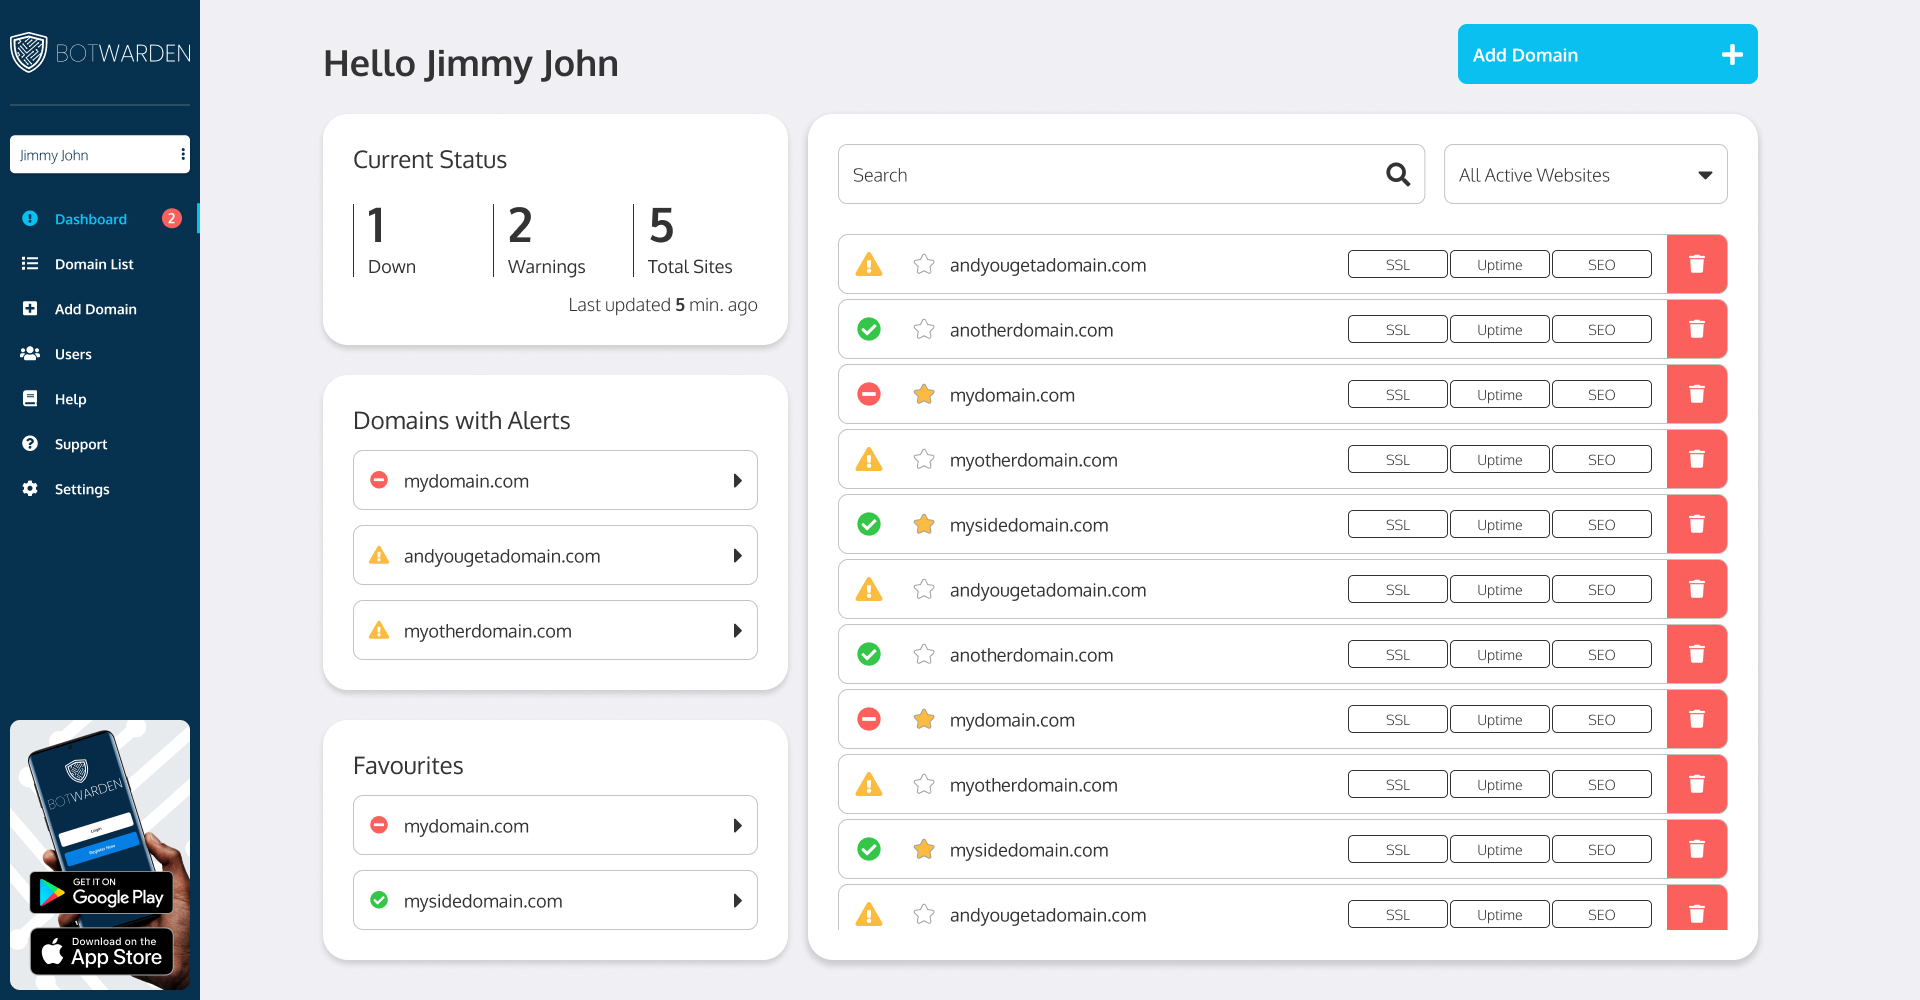Open the All Active Websites dropdown

coord(1585,175)
